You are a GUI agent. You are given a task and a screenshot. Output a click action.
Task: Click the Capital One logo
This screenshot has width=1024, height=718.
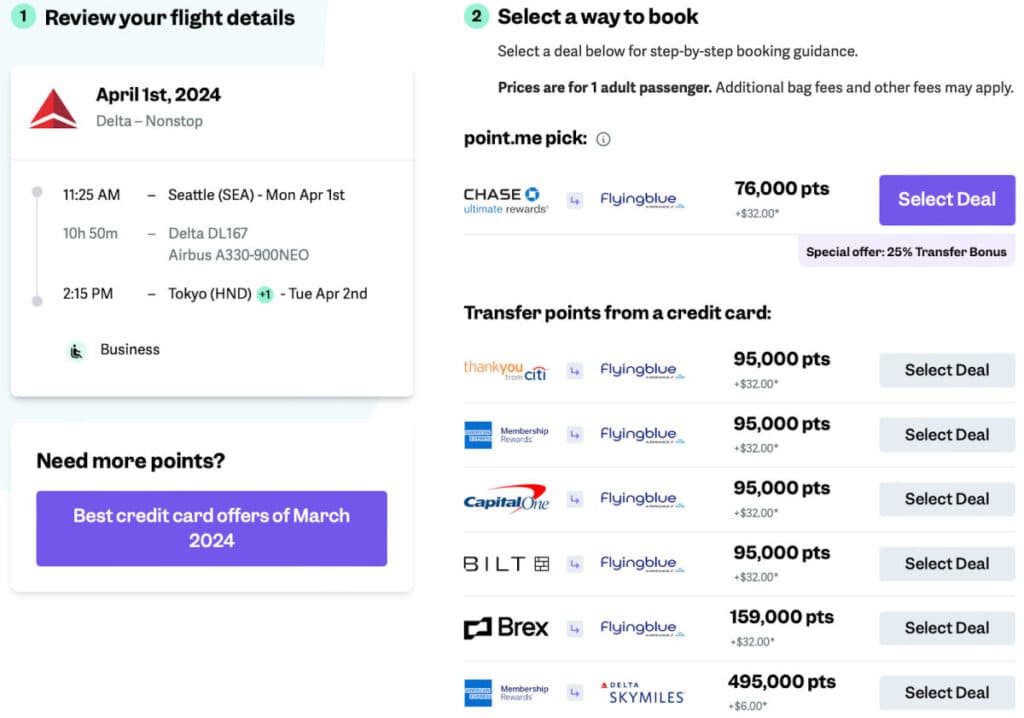[x=506, y=499]
